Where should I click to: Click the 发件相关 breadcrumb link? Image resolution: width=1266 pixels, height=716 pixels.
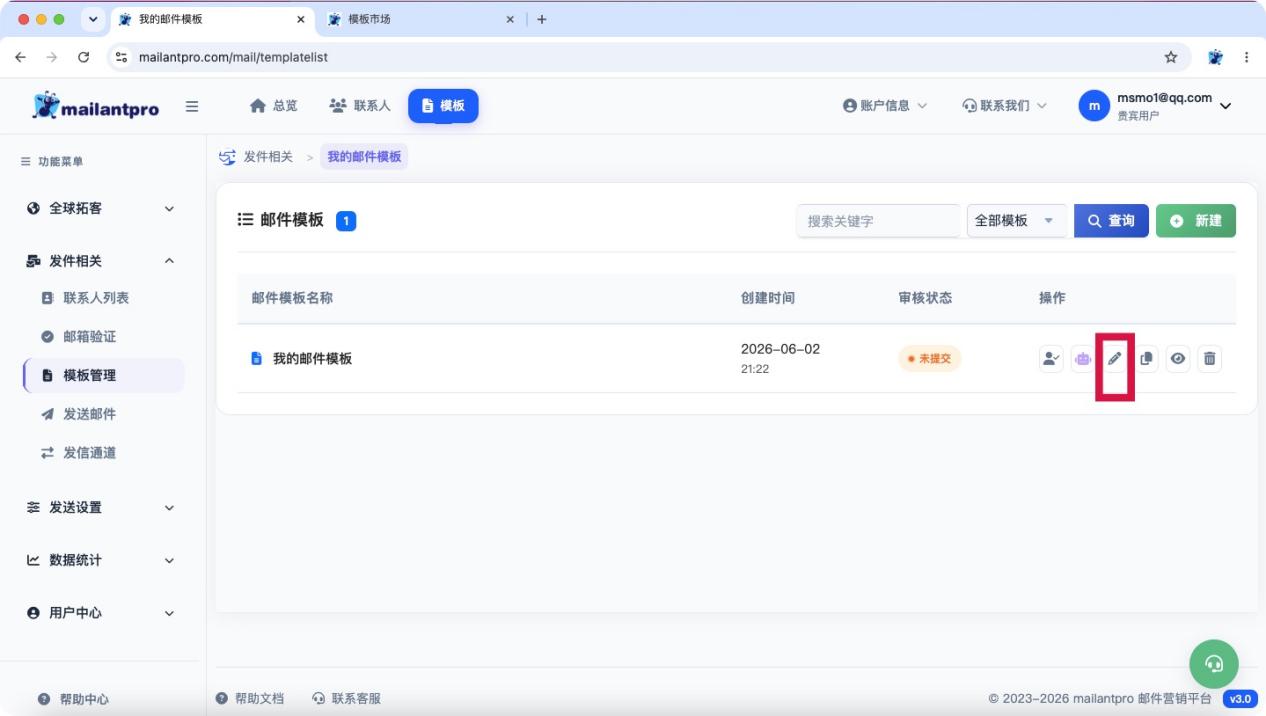coord(269,157)
